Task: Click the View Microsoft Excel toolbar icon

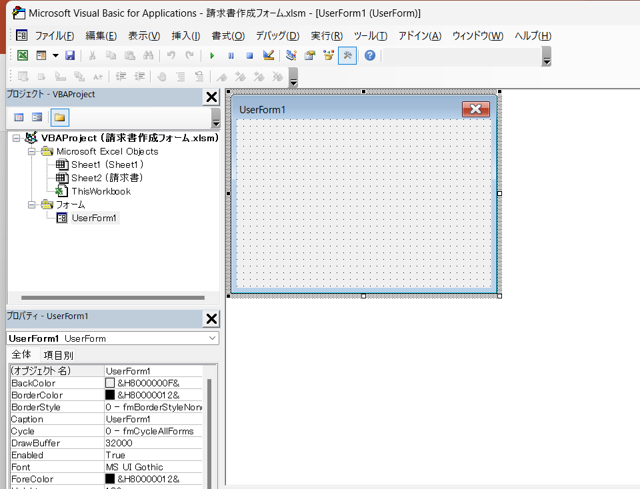Action: coord(22,56)
